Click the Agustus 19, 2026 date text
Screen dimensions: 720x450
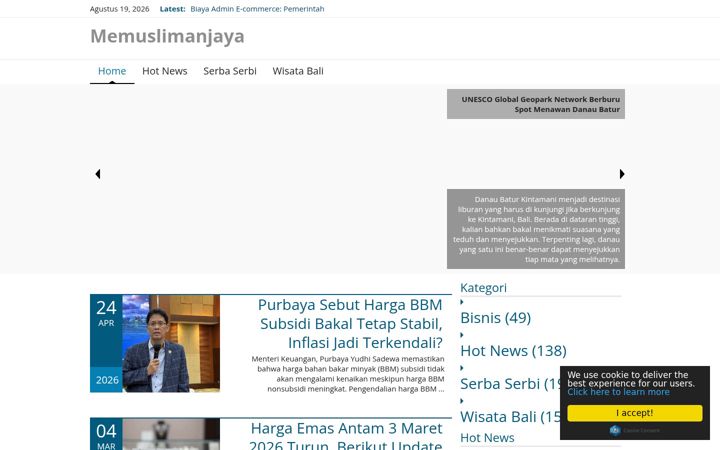click(119, 9)
